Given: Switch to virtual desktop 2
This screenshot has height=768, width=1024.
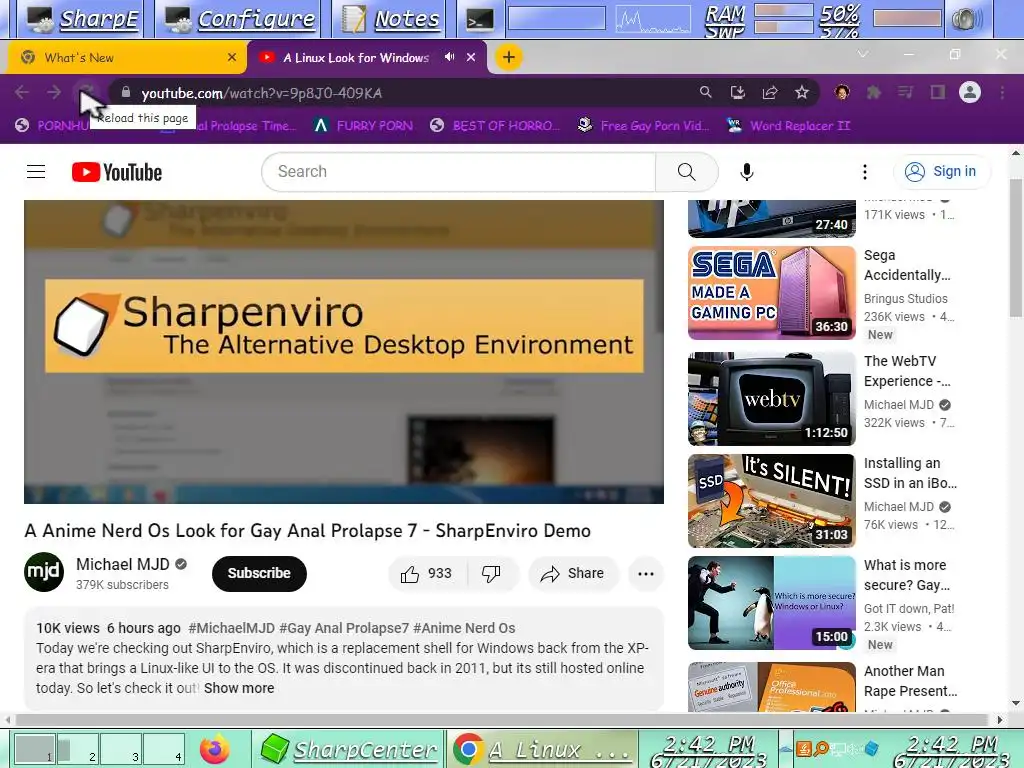Looking at the screenshot, I should tap(78, 749).
